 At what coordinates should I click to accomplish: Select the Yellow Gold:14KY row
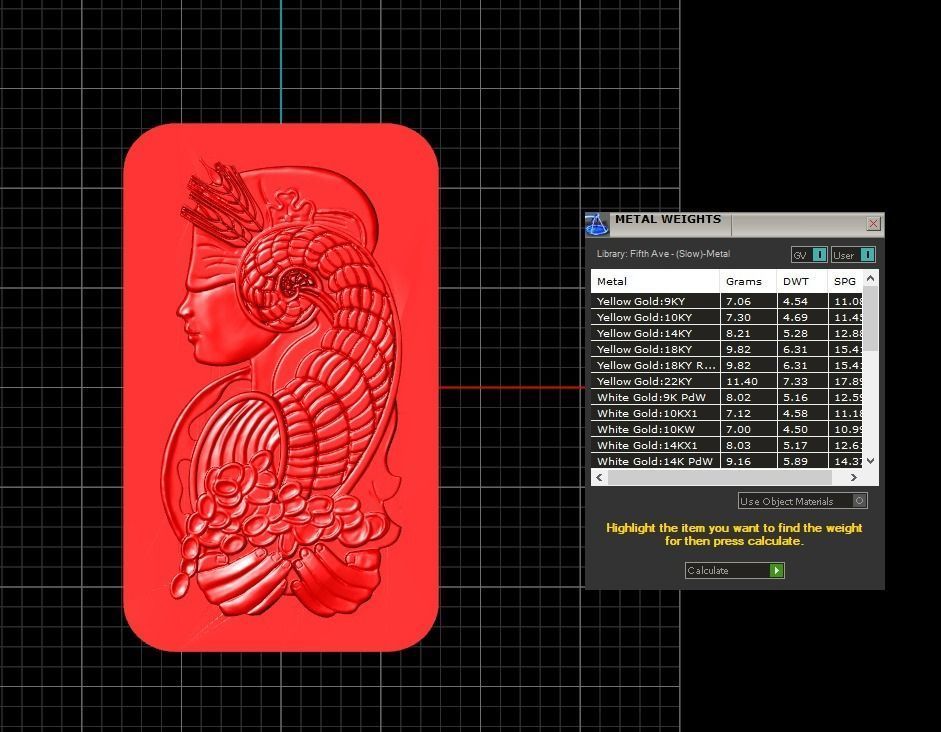click(727, 334)
